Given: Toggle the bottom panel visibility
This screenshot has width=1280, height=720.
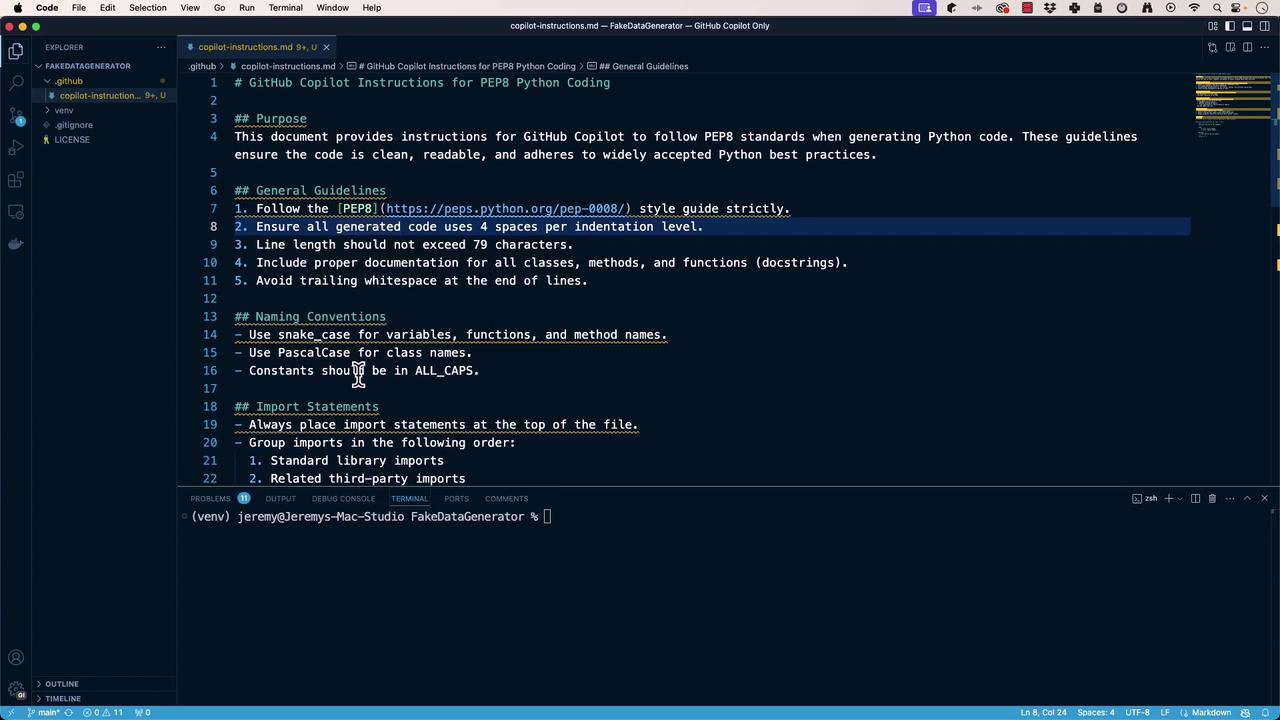Looking at the screenshot, I should pyautogui.click(x=1248, y=26).
